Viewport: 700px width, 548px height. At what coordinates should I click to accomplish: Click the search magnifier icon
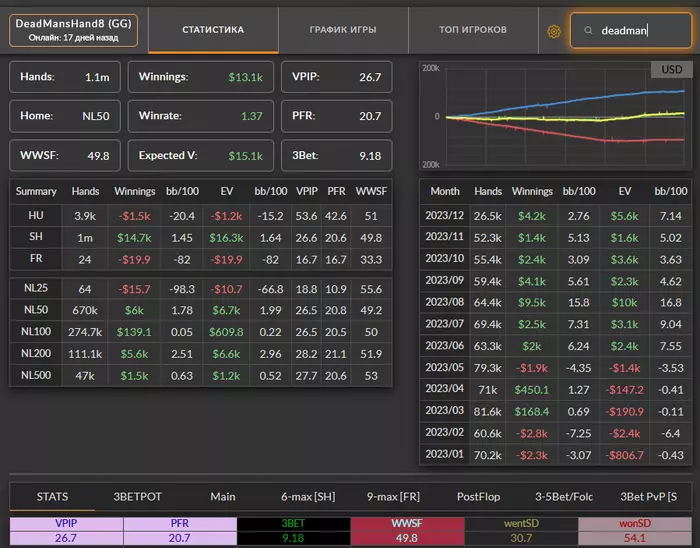click(588, 30)
